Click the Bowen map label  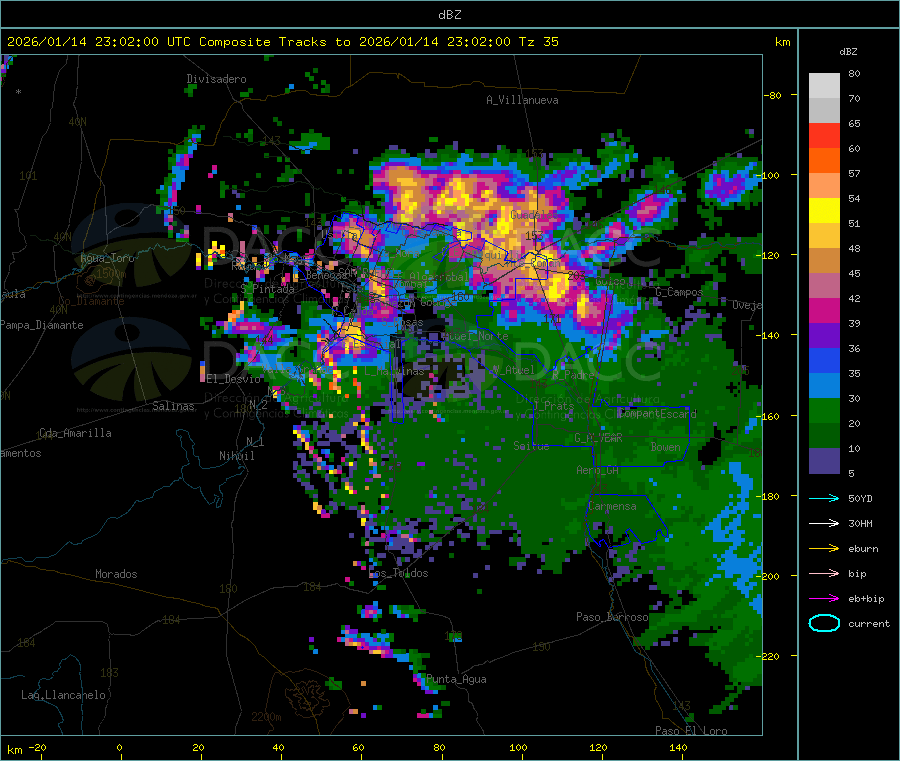[665, 446]
